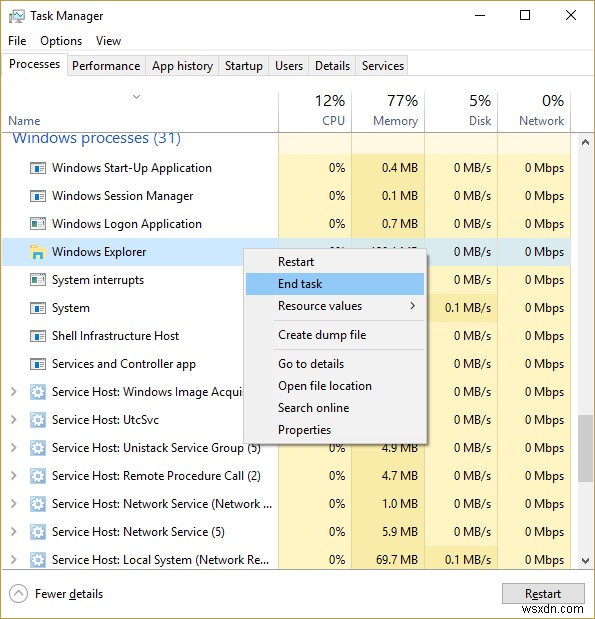Image resolution: width=595 pixels, height=619 pixels.
Task: Sort processes by the Network column header
Action: (x=534, y=111)
